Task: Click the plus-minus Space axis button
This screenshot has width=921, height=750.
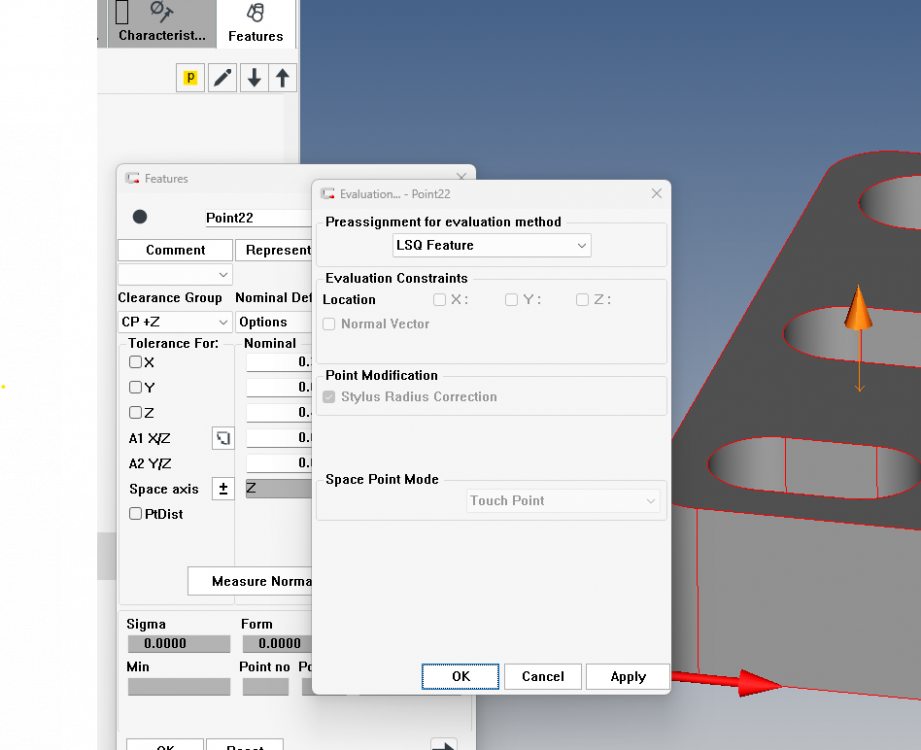Action: [x=223, y=489]
